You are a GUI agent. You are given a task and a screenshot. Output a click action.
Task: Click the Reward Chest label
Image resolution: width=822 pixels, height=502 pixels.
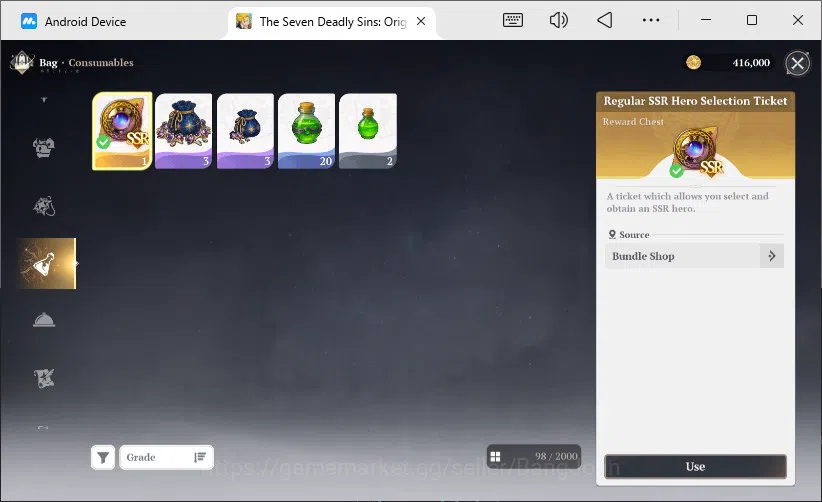(633, 122)
